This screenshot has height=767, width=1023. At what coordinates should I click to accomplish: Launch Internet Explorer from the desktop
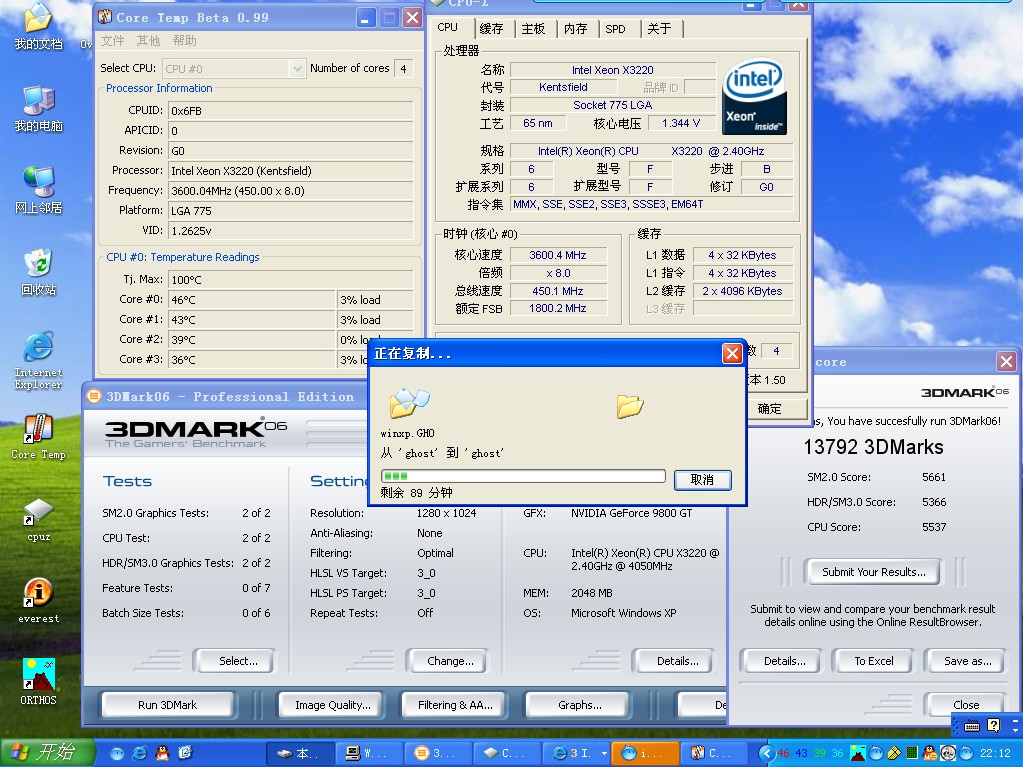pos(38,360)
